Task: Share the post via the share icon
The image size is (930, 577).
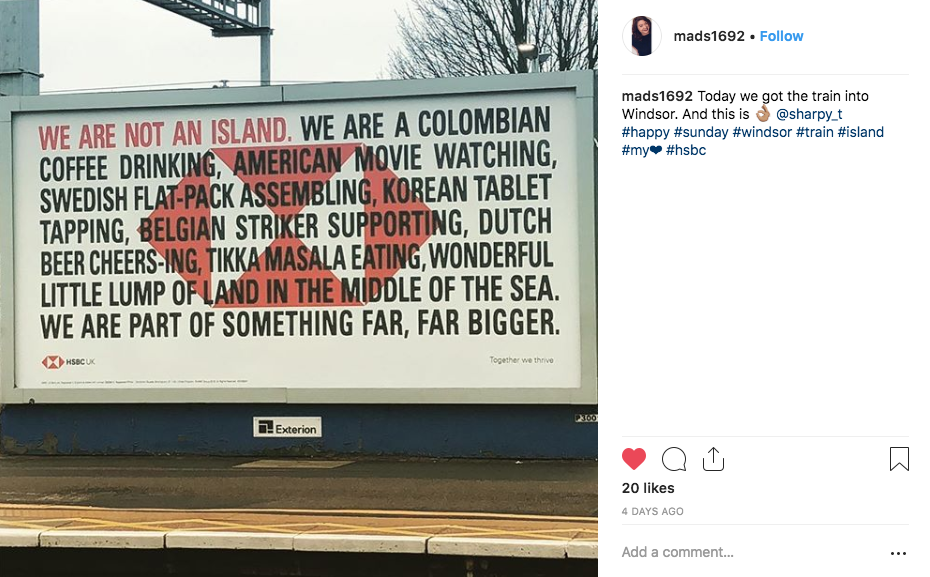Action: [x=713, y=459]
